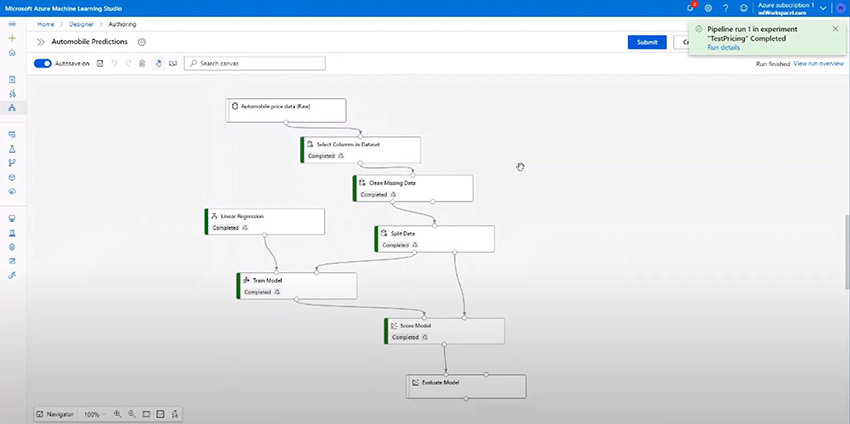Click the redo arrow in the canvas toolbar

point(128,63)
